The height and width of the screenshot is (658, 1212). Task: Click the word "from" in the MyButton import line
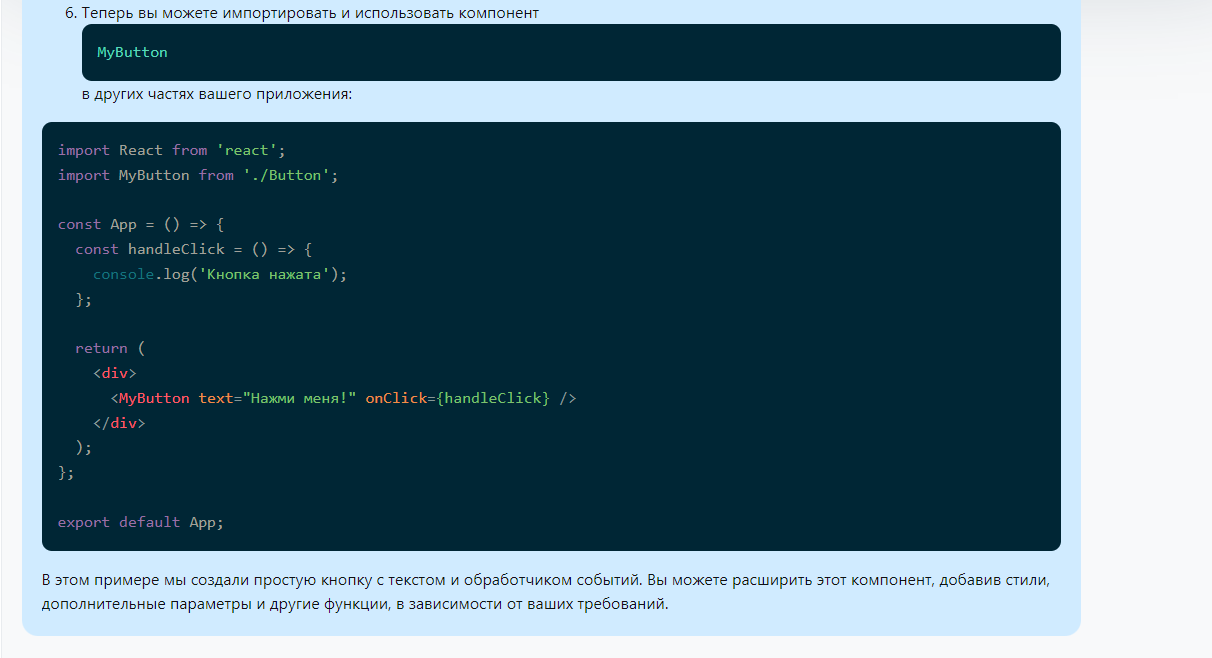tap(216, 175)
